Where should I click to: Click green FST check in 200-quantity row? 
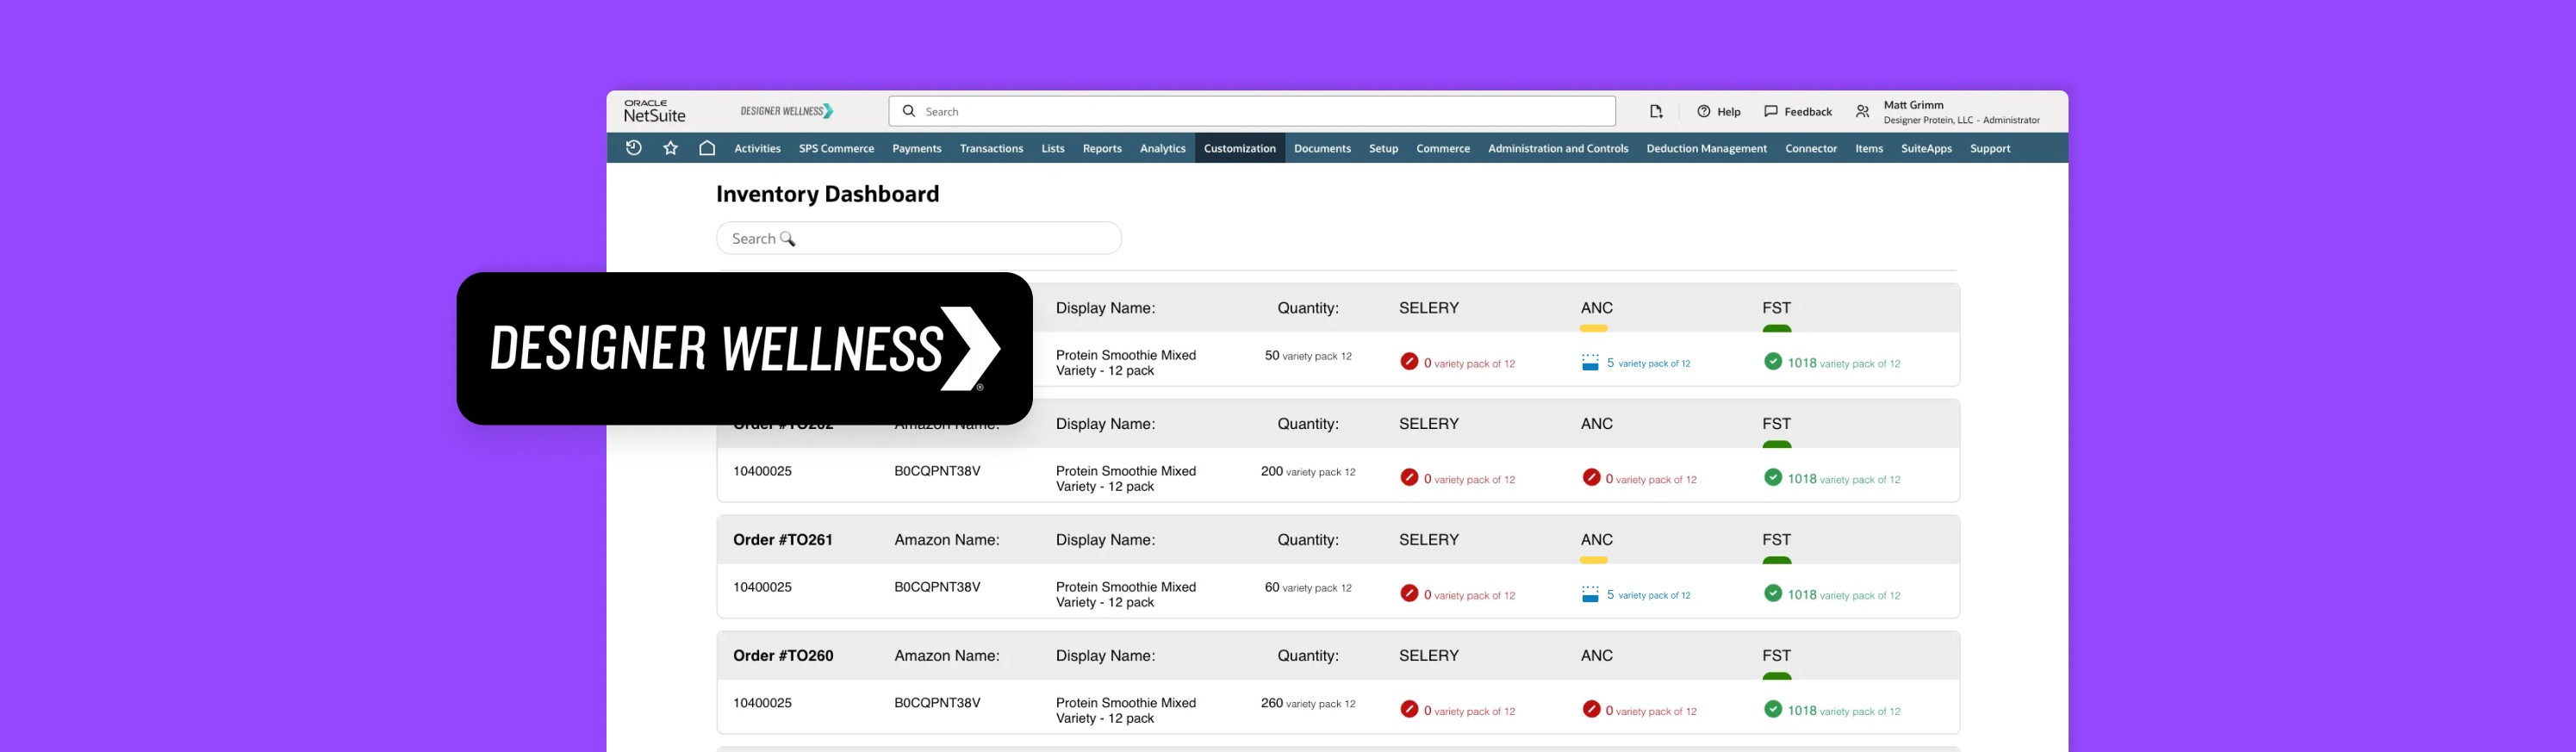click(1773, 477)
